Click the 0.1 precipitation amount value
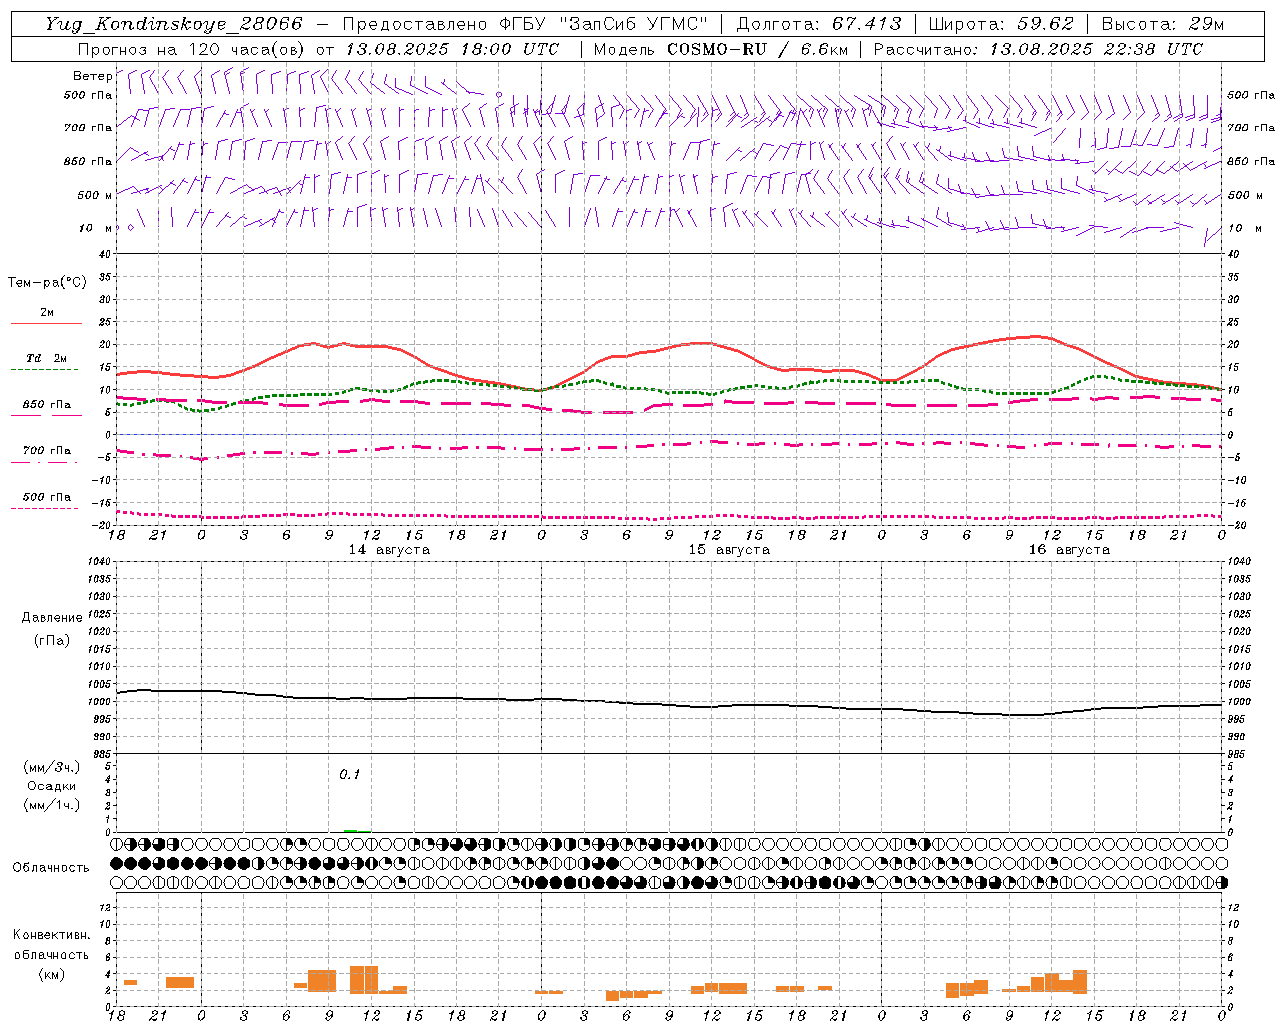This screenshot has width=1280, height=1024. click(x=349, y=774)
